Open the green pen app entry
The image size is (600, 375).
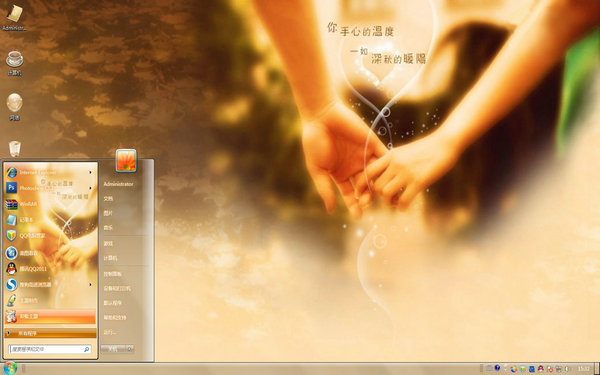[x=50, y=300]
